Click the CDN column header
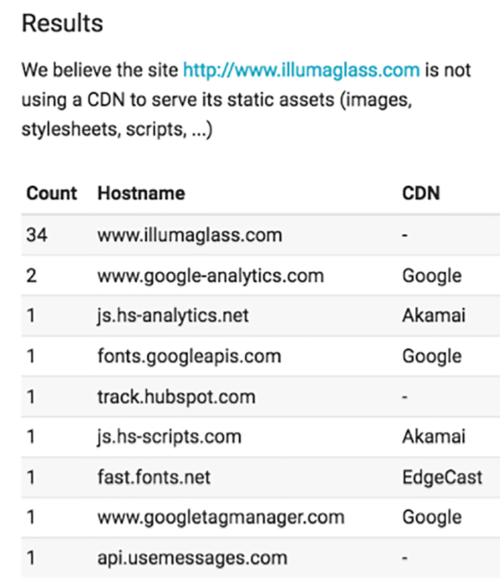Viewport: 500px width, 585px height. [421, 193]
